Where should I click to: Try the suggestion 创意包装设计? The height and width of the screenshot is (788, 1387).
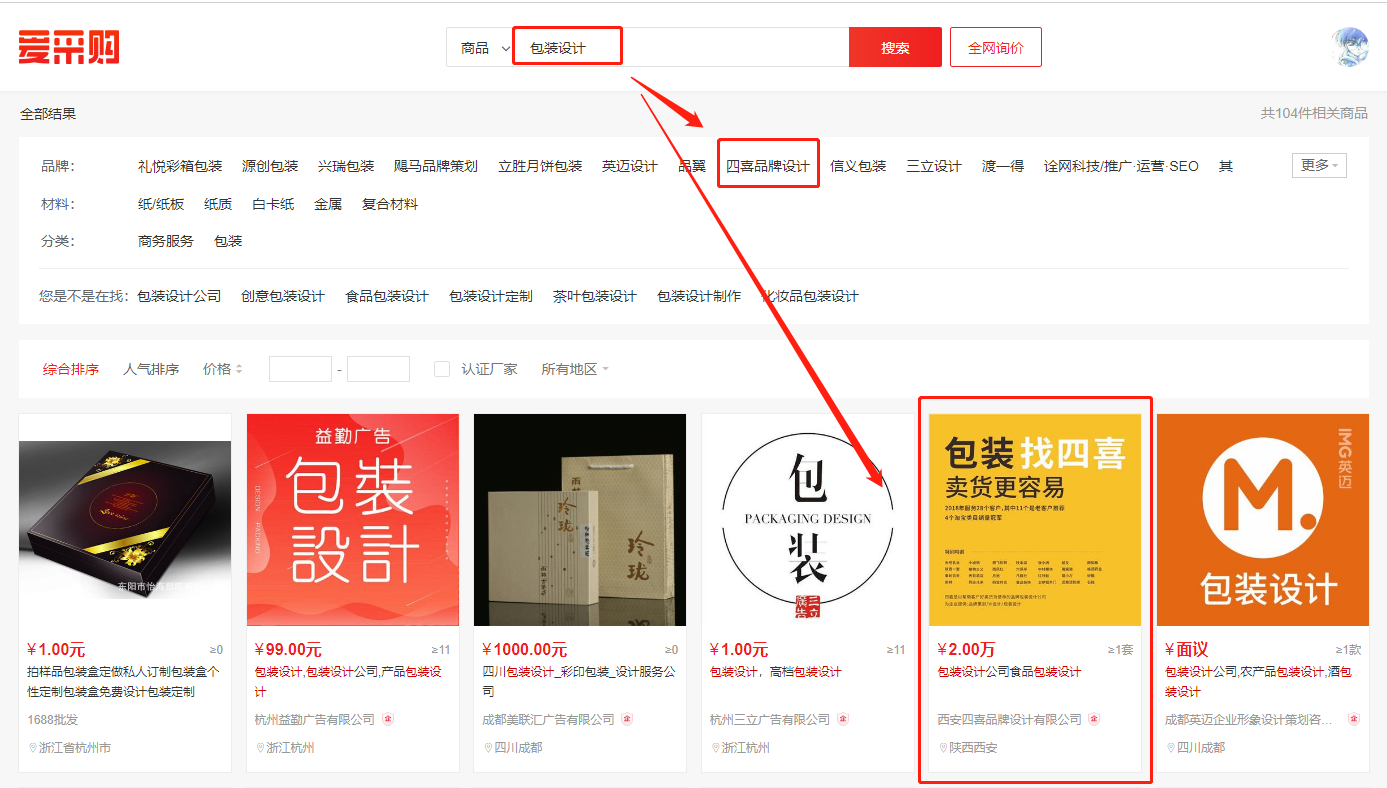[x=283, y=296]
